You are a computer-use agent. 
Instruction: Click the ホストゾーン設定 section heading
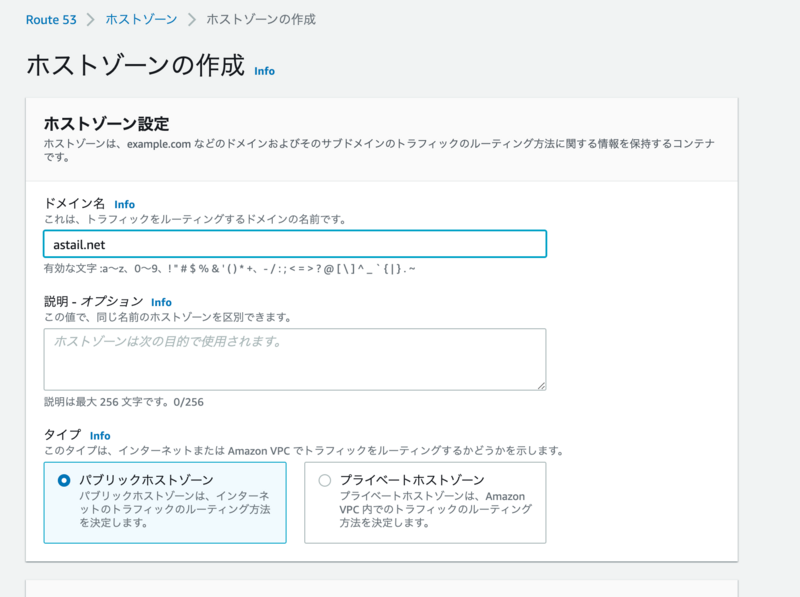coord(106,123)
